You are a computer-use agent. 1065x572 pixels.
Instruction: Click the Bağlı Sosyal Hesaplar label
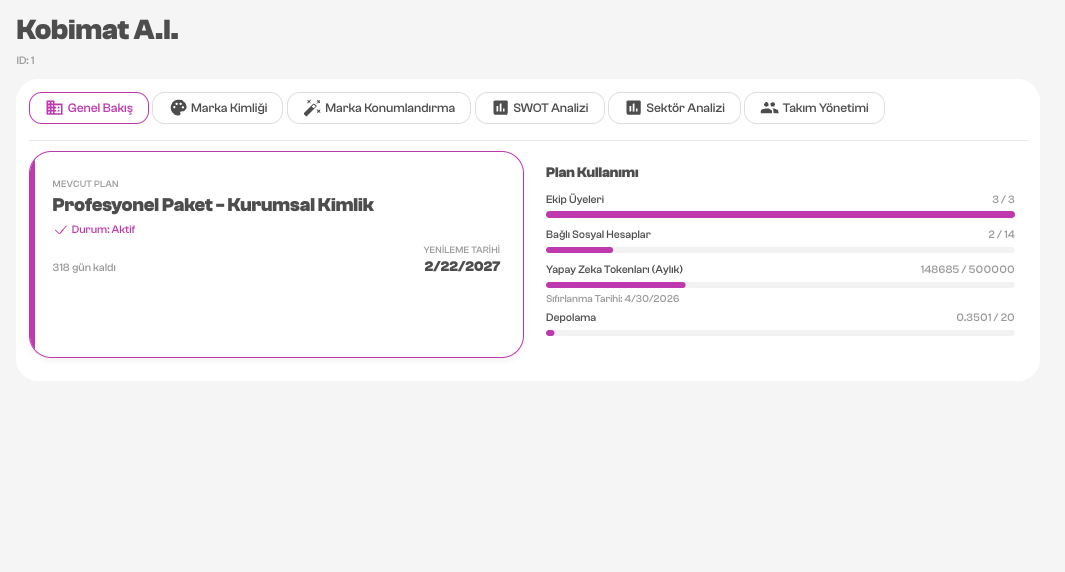point(598,234)
